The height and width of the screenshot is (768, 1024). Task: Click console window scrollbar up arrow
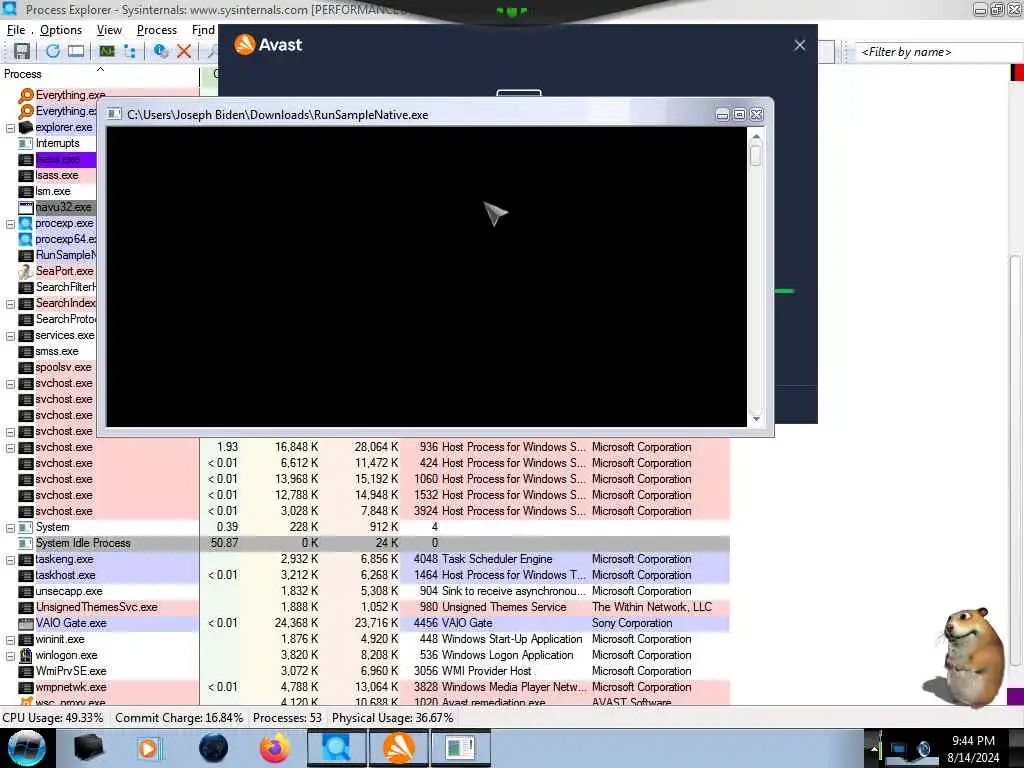coord(756,136)
